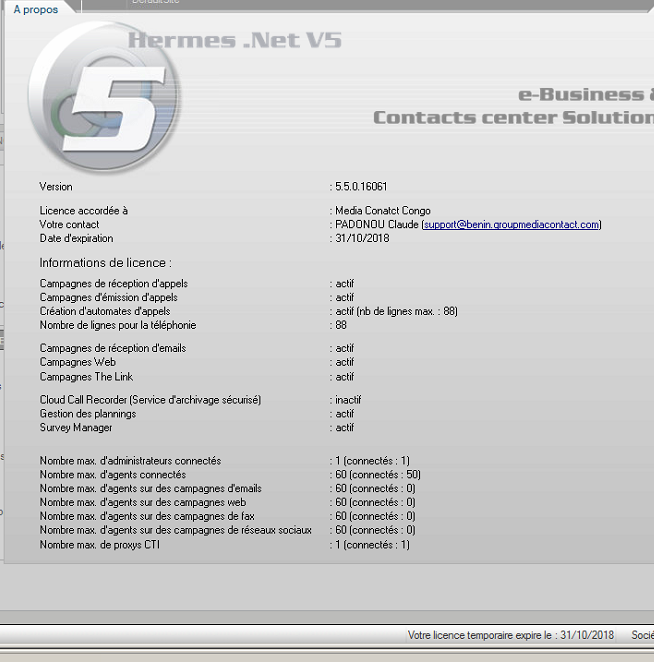Select the A propos tab
The image size is (654, 662).
(36, 7)
